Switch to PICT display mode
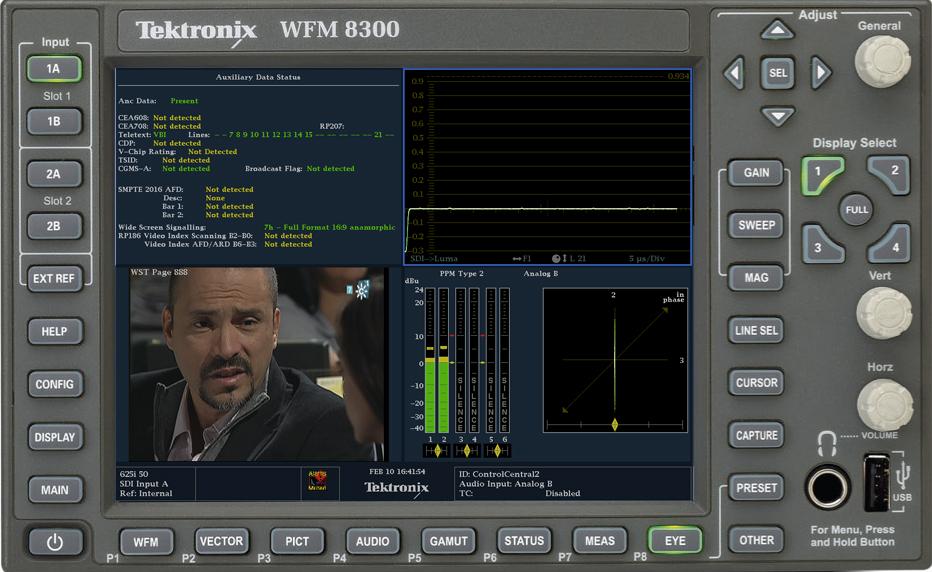 point(297,541)
